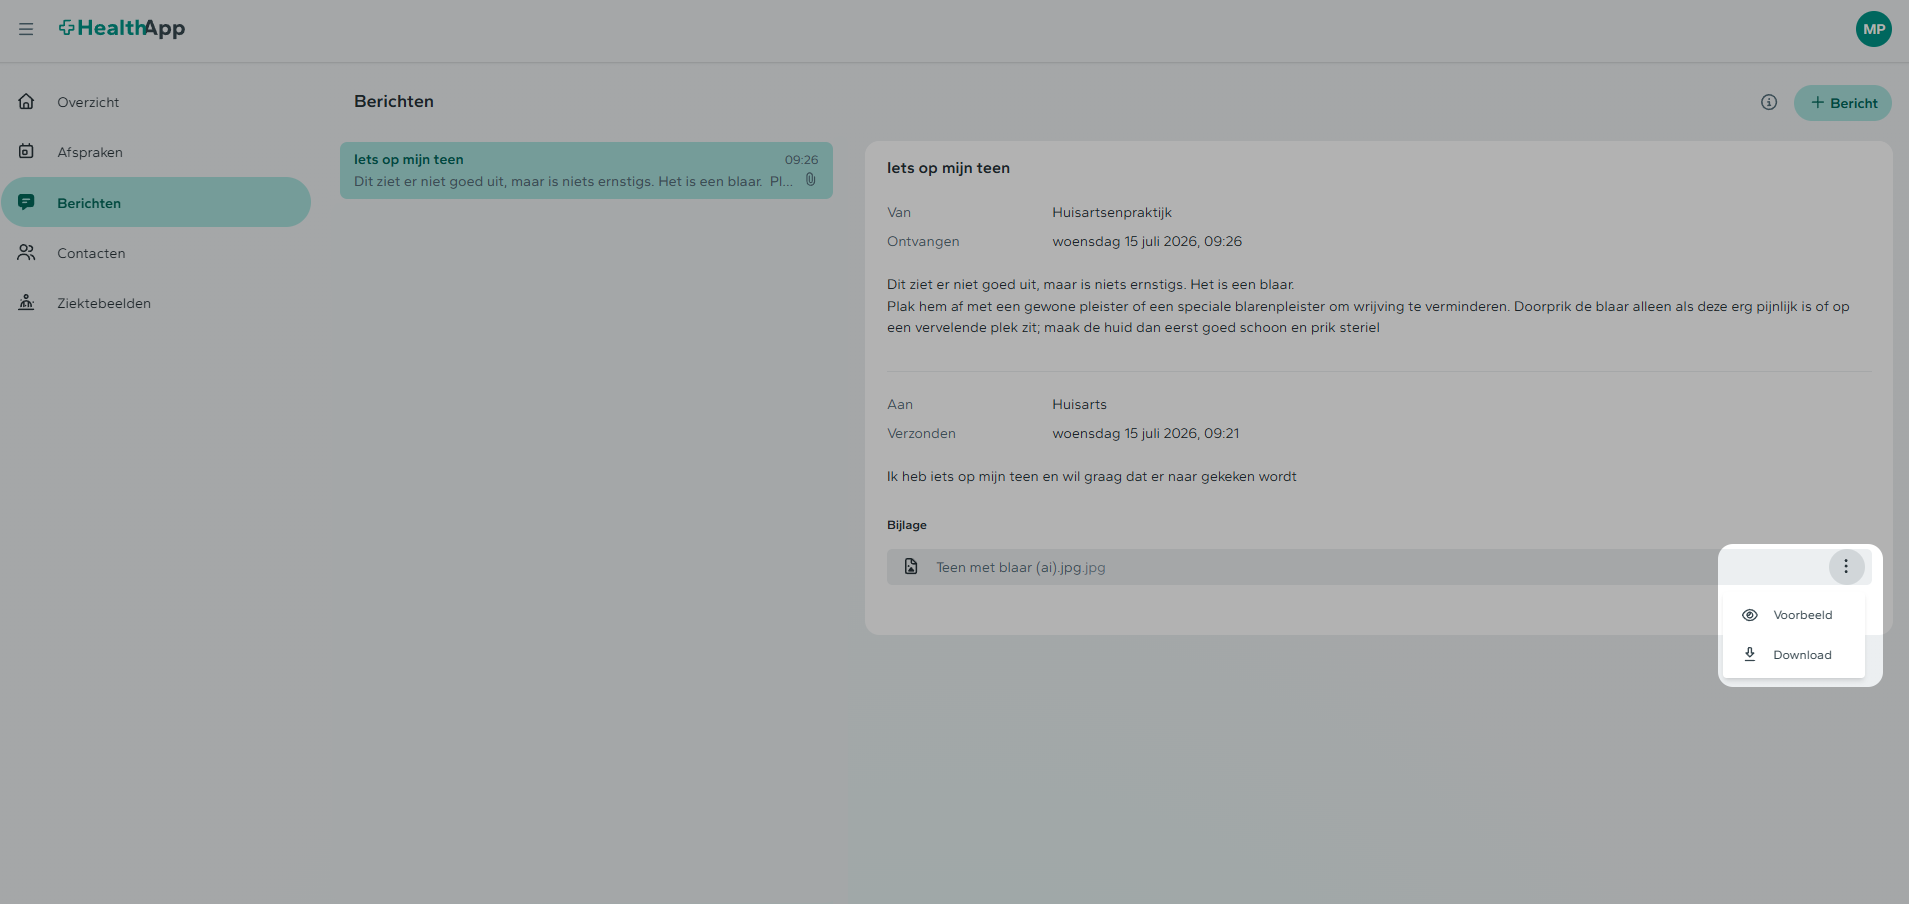
Task: Go to Overzicht in the sidebar
Action: coord(156,102)
